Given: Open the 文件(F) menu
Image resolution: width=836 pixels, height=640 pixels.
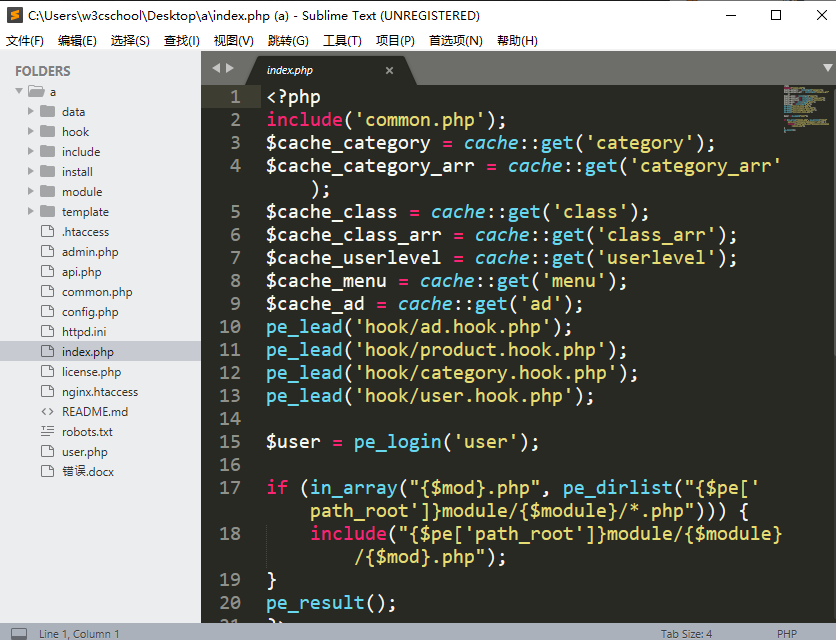Looking at the screenshot, I should (25, 41).
